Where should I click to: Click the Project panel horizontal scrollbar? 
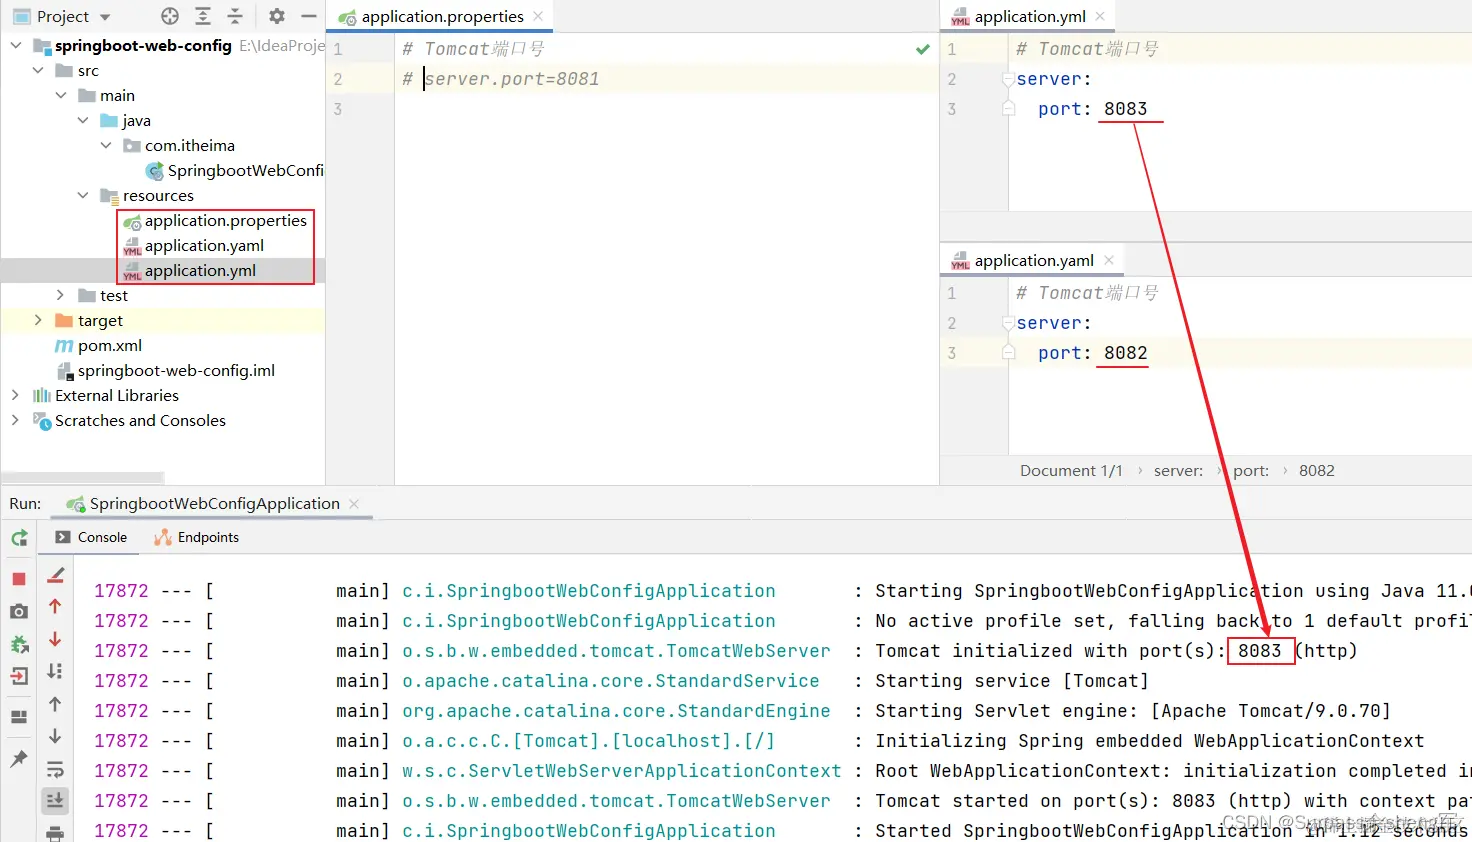tap(82, 478)
